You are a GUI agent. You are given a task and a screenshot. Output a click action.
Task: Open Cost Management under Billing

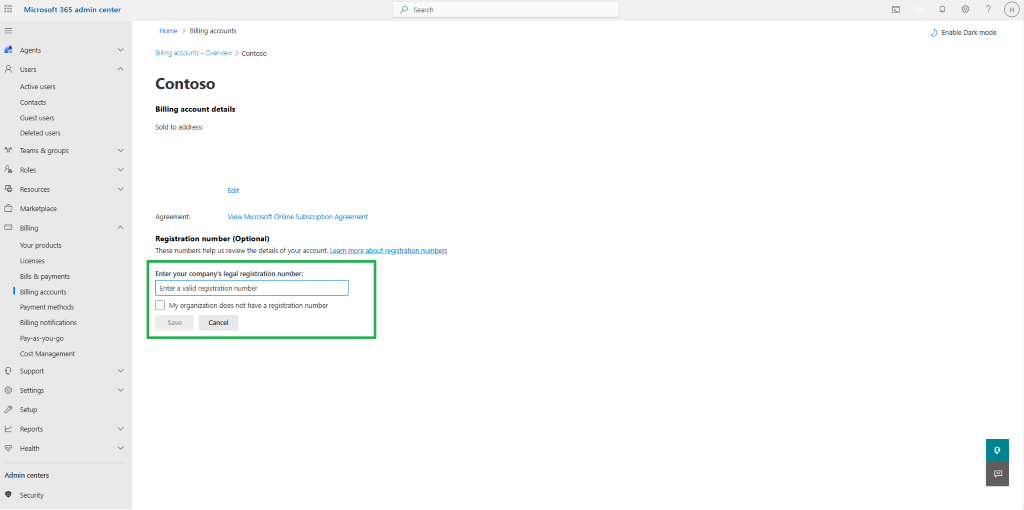click(47, 354)
